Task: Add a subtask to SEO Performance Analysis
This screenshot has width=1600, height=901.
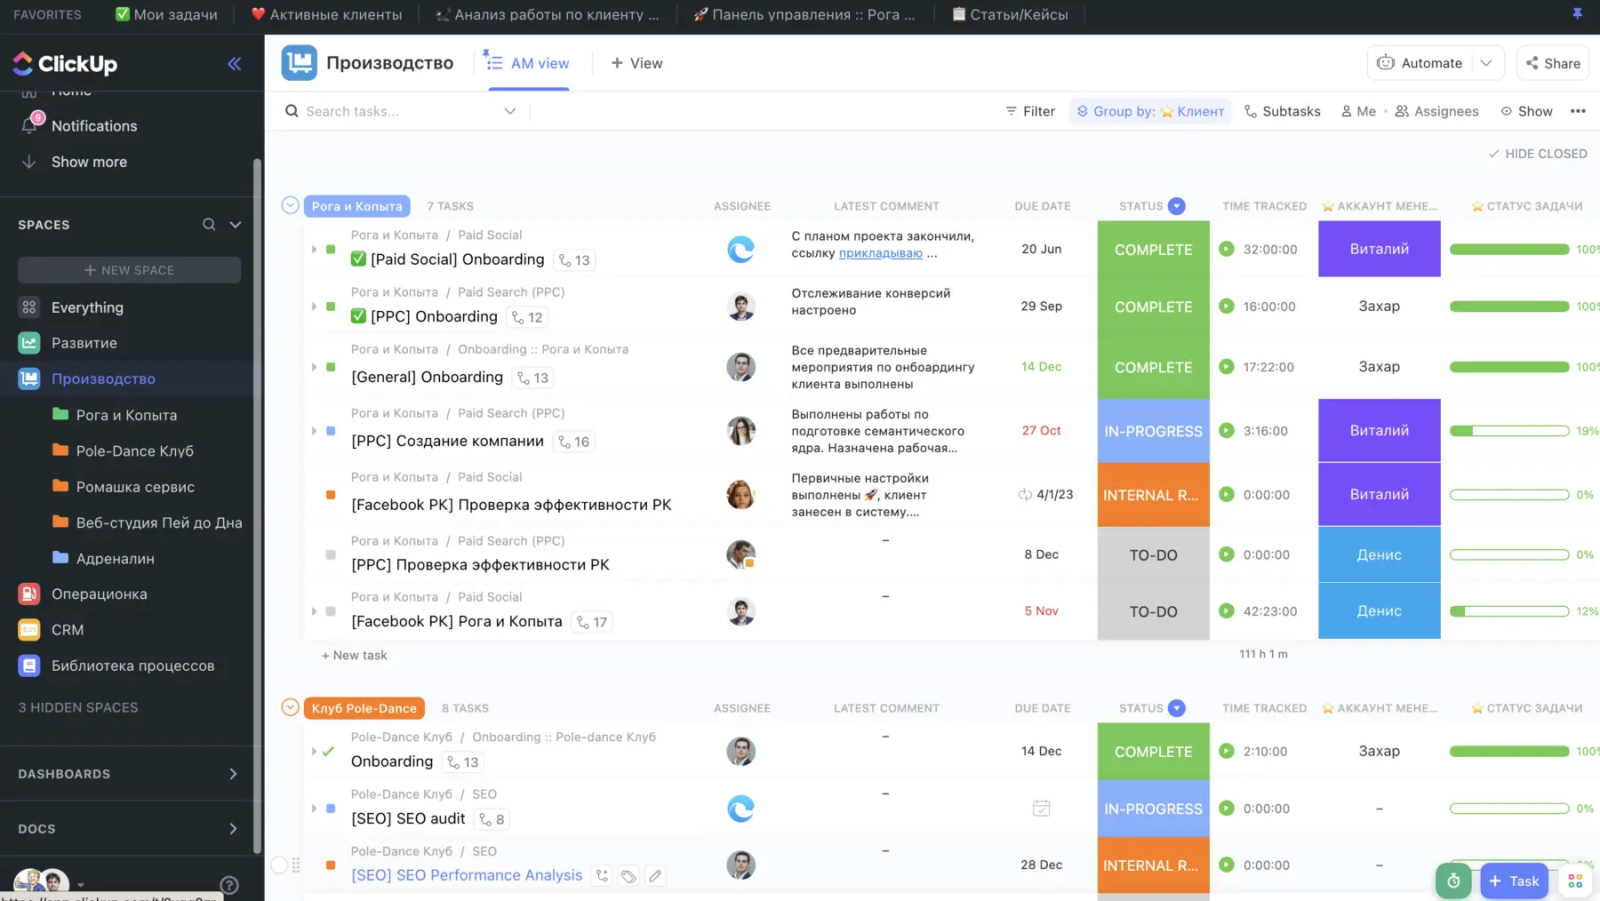Action: point(602,876)
